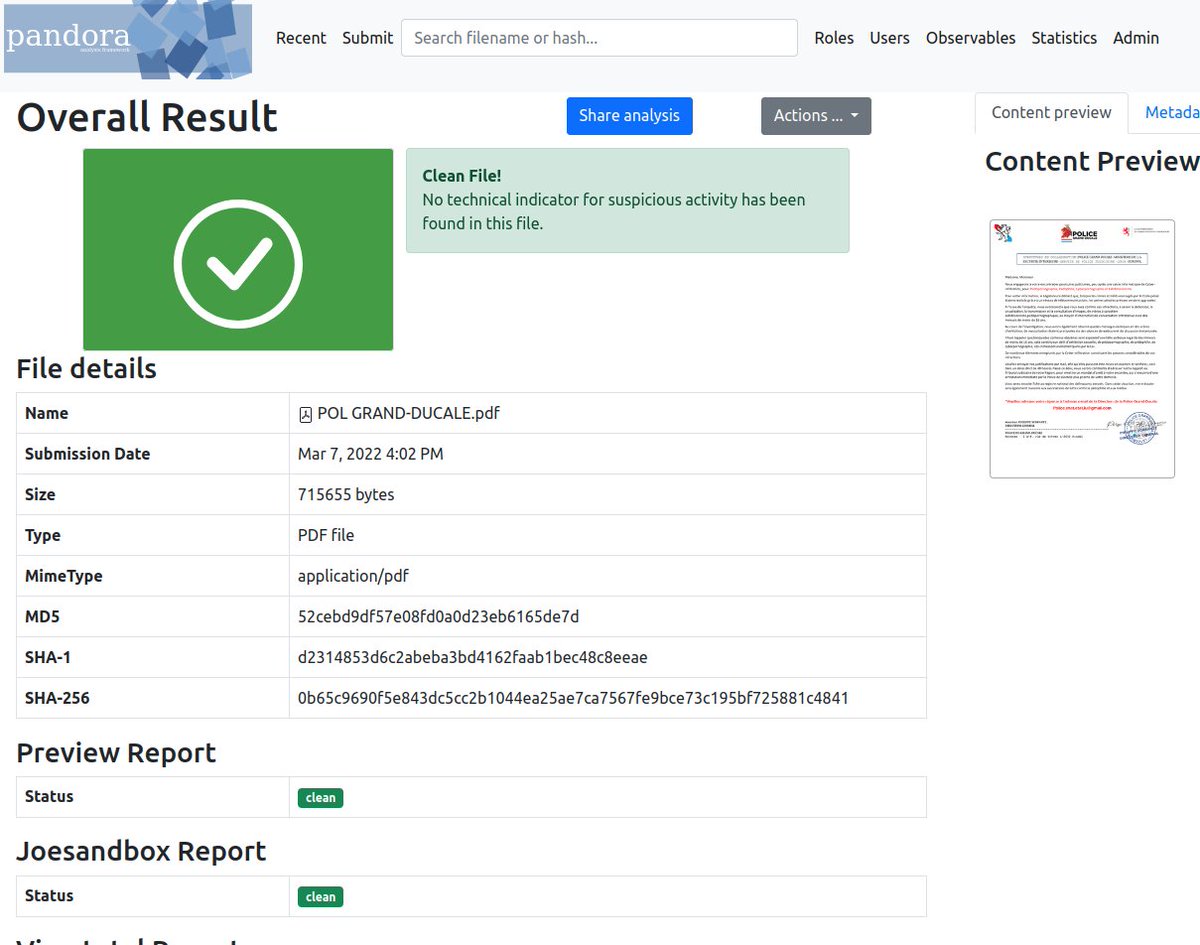Click the File details heading

(x=87, y=369)
